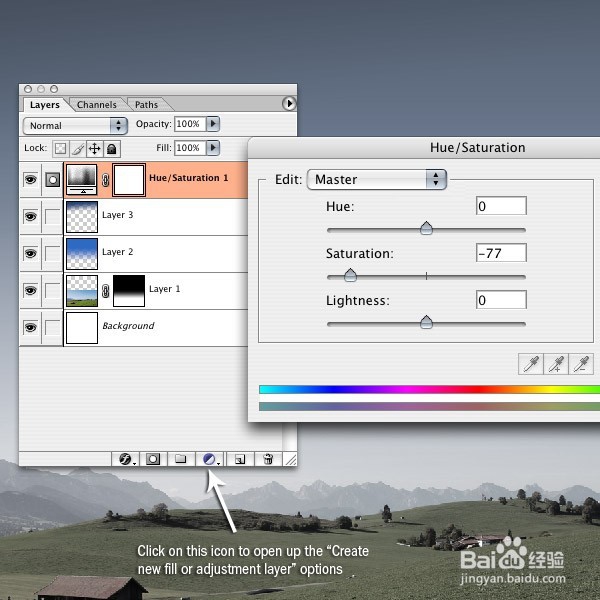Select the Add to Sample eyedropper
Screen dimensions: 600x600
[556, 364]
